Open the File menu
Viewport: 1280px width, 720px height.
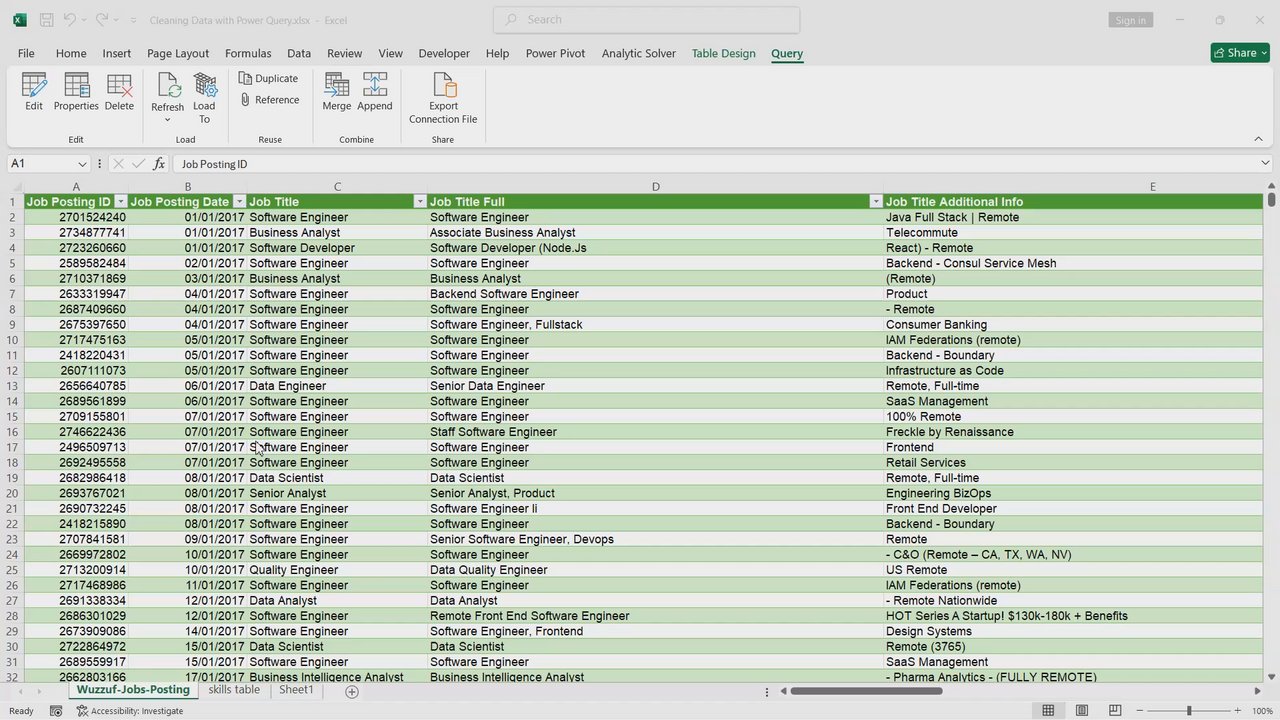(x=26, y=53)
